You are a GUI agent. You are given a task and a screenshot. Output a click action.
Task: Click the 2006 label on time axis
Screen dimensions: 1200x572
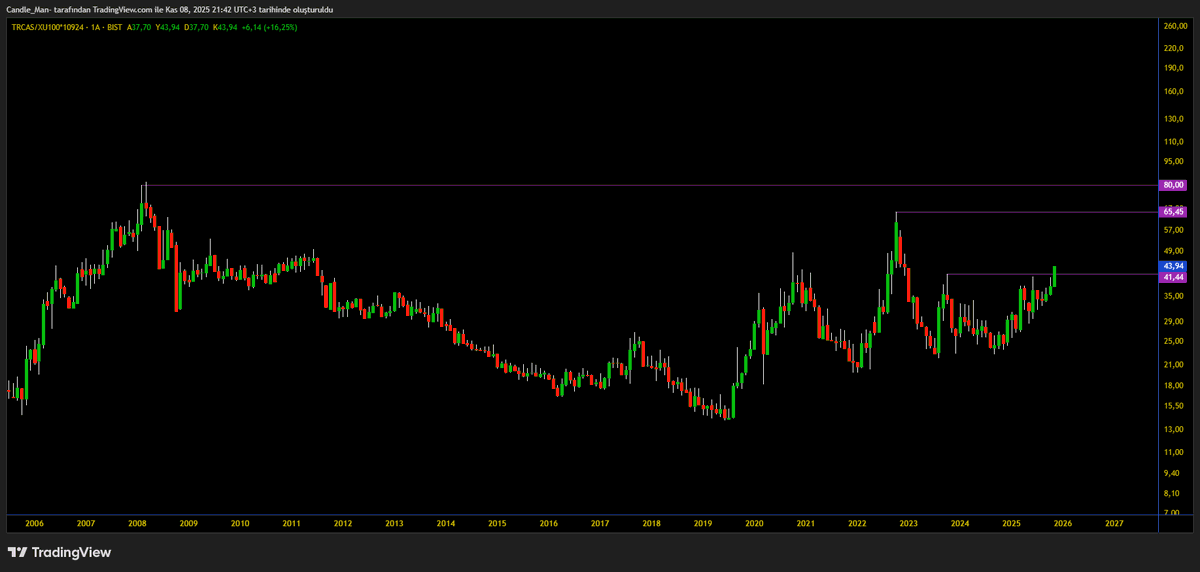point(34,523)
